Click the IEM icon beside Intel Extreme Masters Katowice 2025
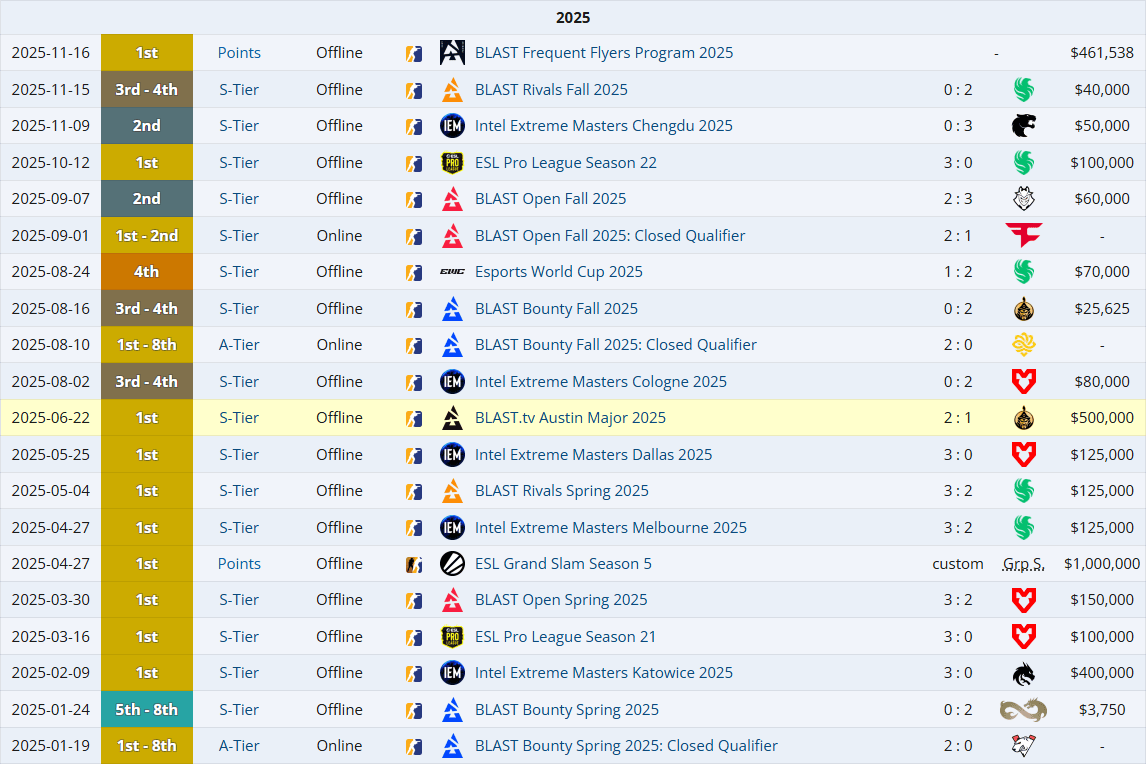This screenshot has height=764, width=1146. (452, 673)
